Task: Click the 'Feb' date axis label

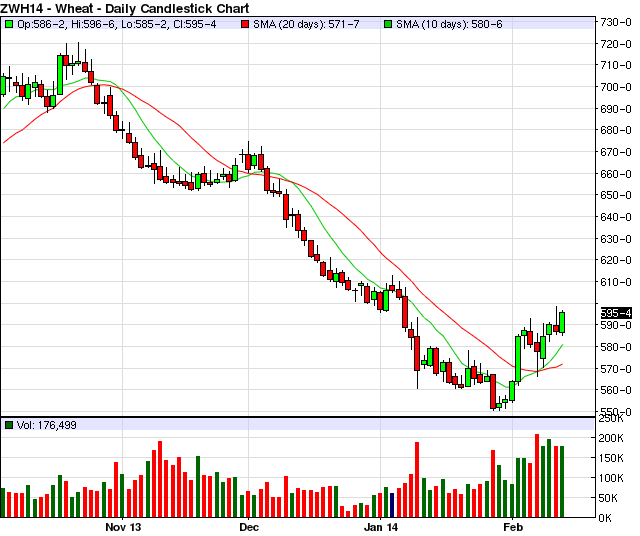Action: (513, 527)
